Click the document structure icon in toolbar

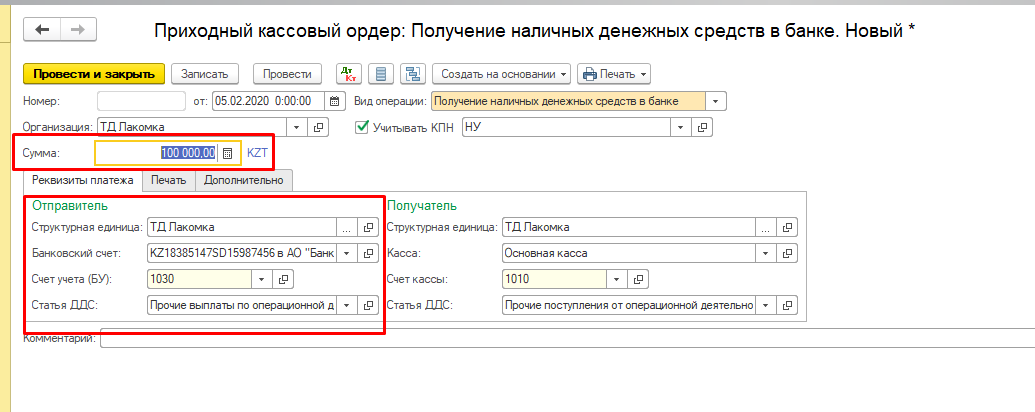tap(411, 74)
